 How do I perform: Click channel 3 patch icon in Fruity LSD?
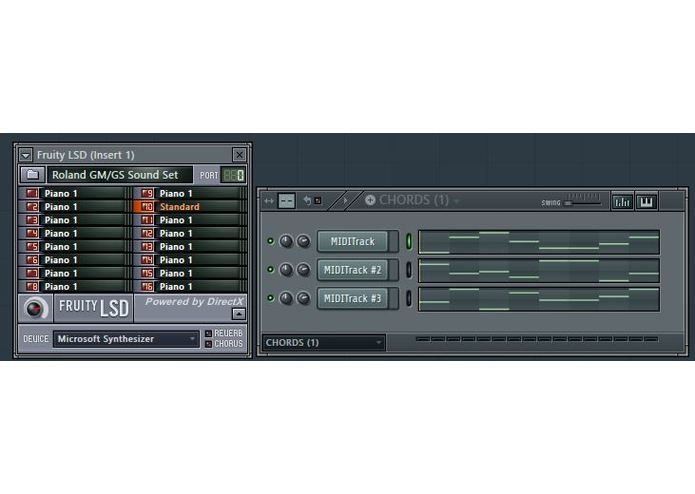click(32, 220)
